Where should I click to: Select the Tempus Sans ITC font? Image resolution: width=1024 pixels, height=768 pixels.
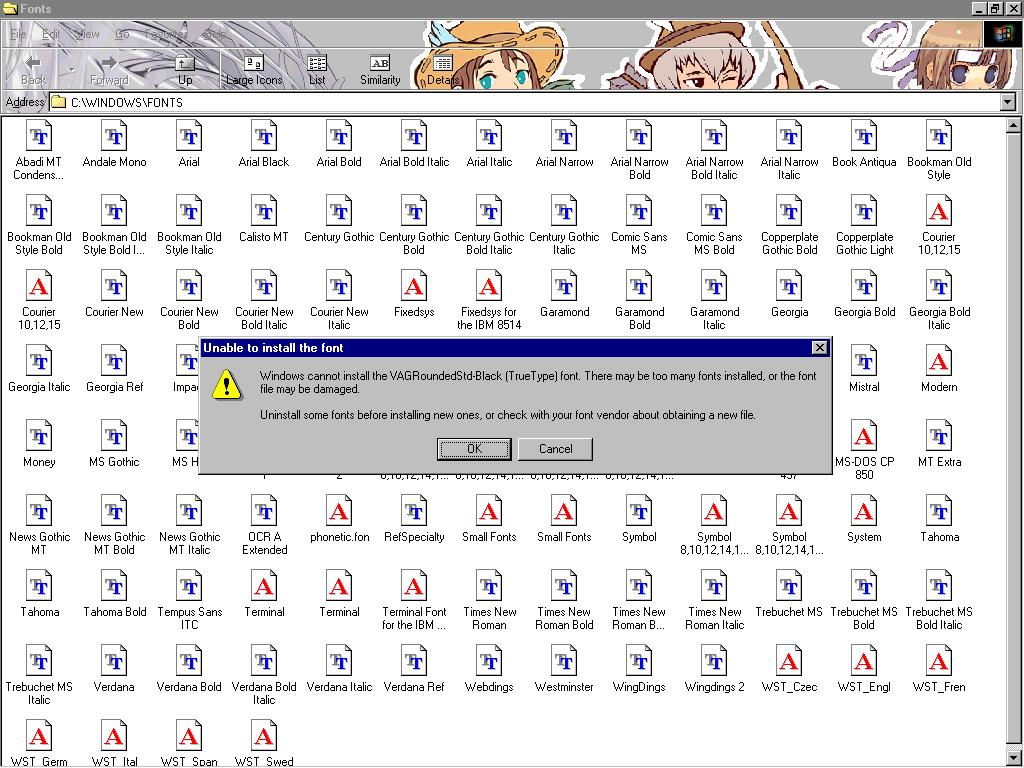coord(189,587)
